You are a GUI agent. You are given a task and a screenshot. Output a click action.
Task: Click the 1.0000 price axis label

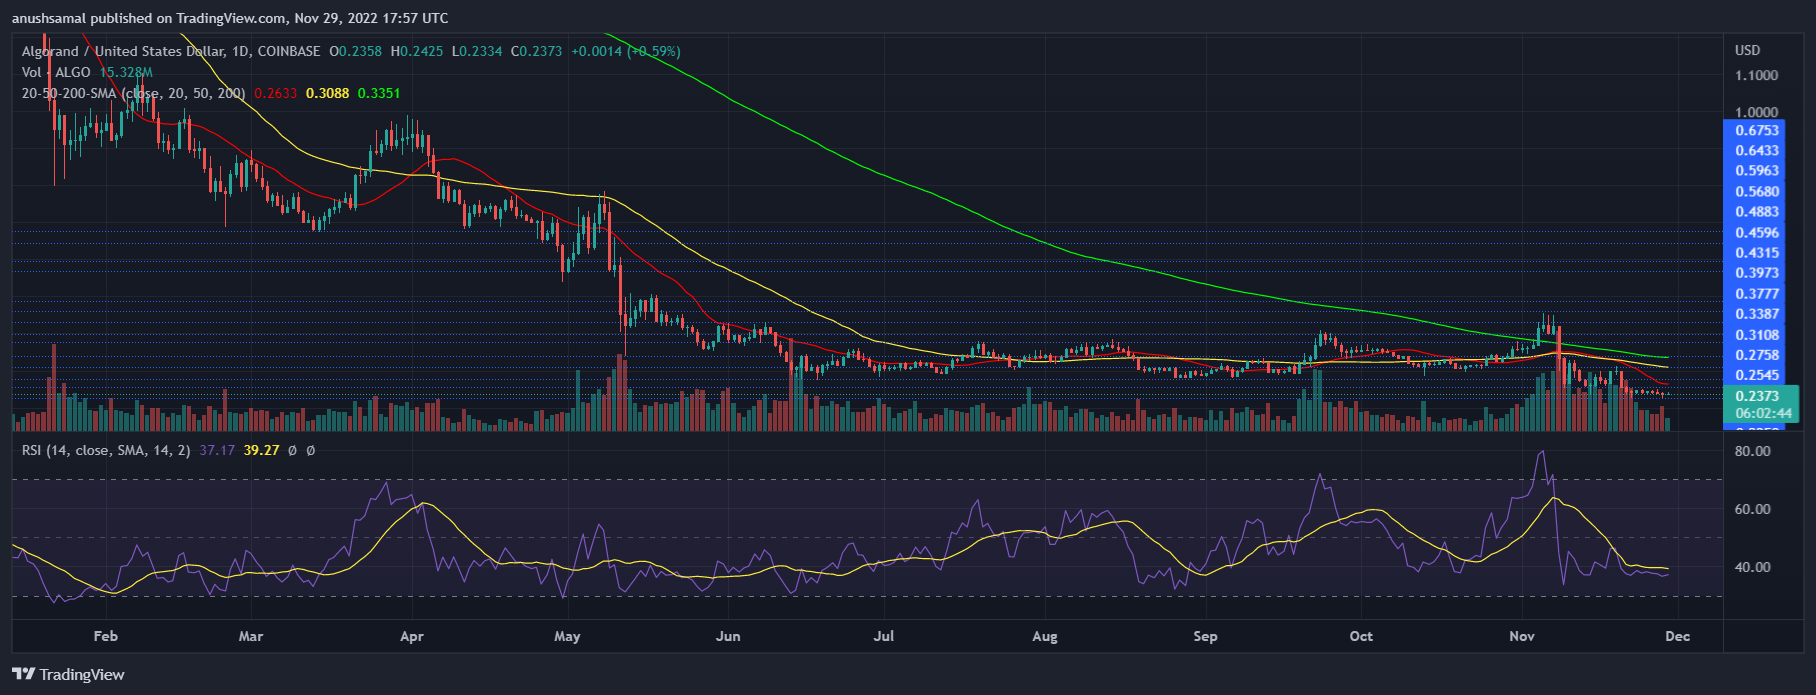pos(1756,112)
